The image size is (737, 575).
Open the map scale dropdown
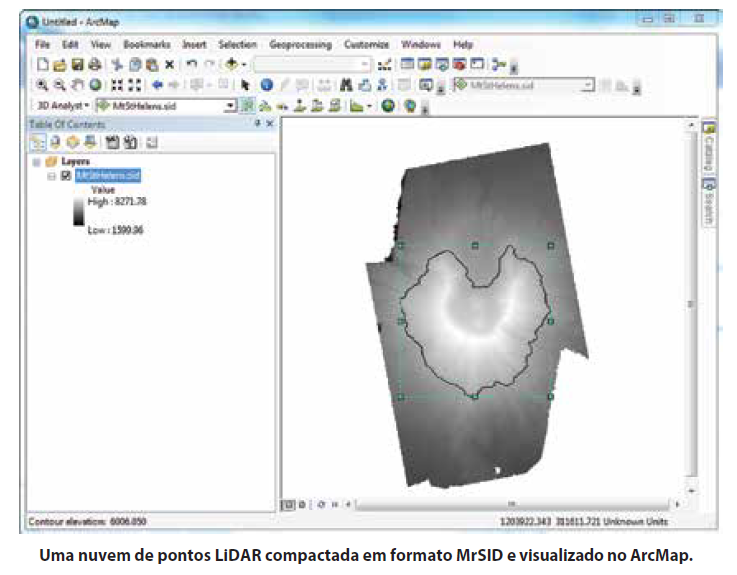click(365, 64)
